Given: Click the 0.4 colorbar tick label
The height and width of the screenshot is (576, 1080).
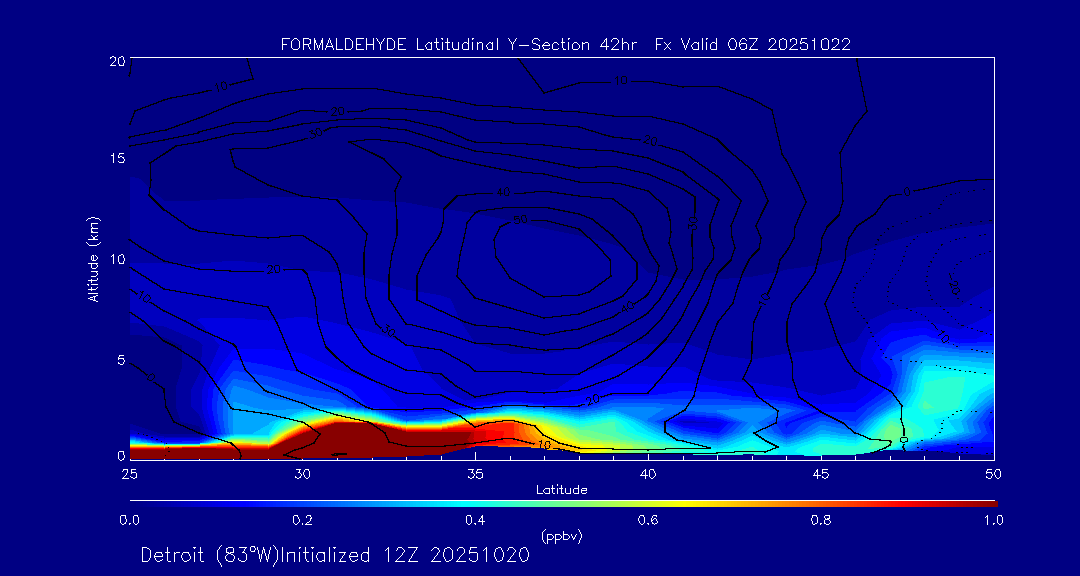Looking at the screenshot, I should click(x=475, y=520).
